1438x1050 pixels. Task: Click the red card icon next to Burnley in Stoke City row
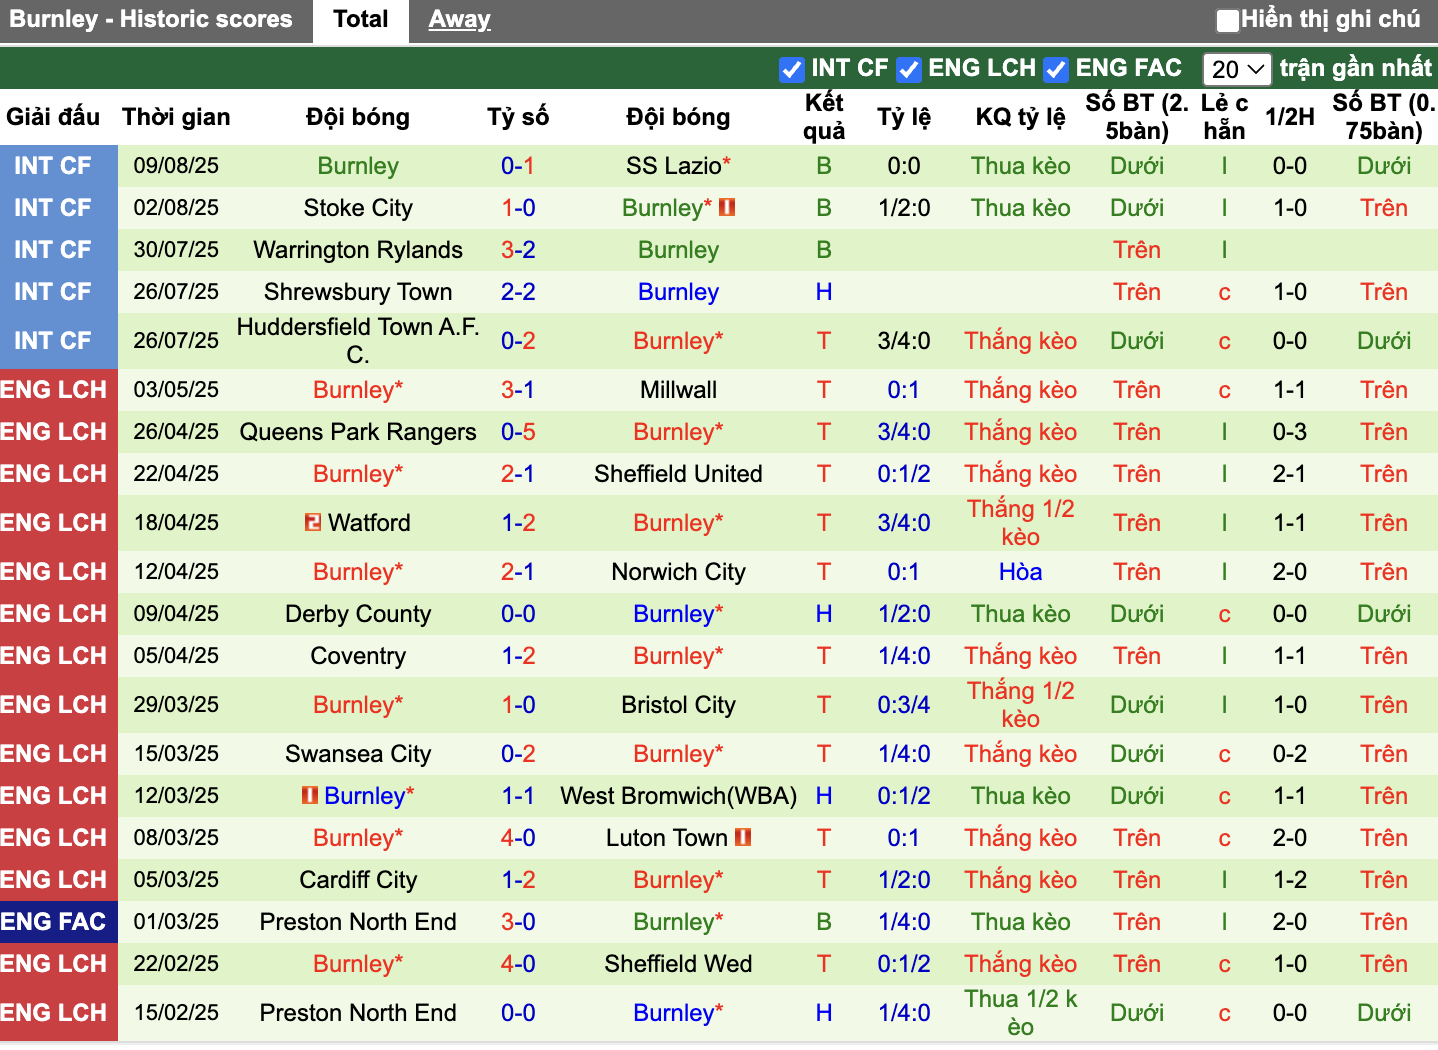click(728, 207)
